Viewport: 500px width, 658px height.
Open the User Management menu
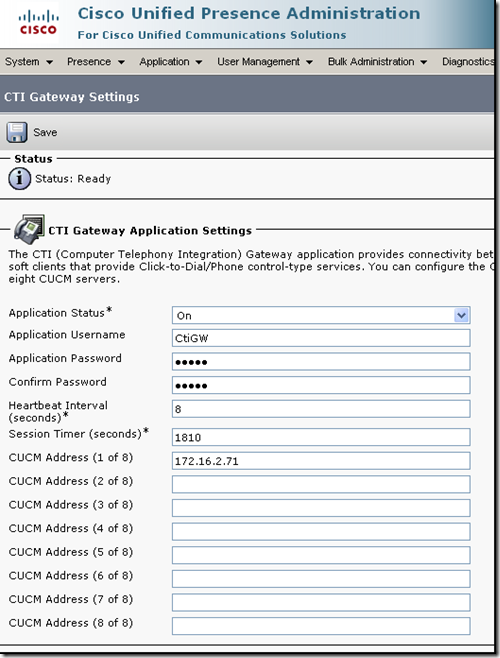tap(264, 62)
